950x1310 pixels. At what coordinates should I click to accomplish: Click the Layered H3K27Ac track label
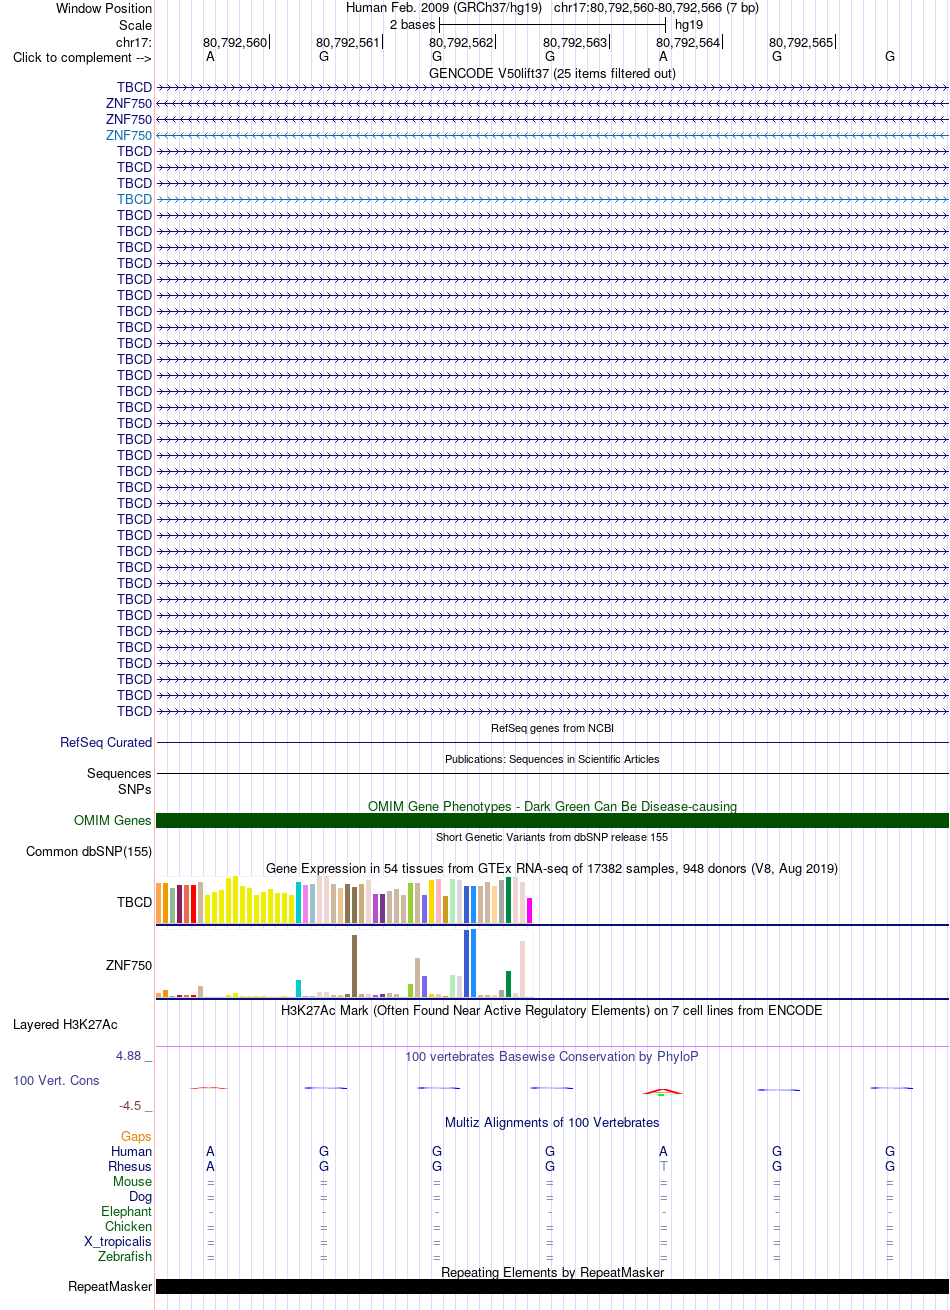click(x=65, y=1025)
